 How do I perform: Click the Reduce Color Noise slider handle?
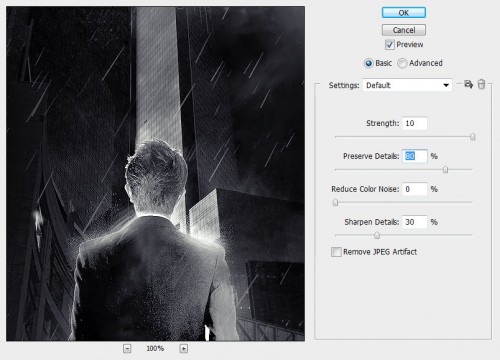pyautogui.click(x=336, y=202)
